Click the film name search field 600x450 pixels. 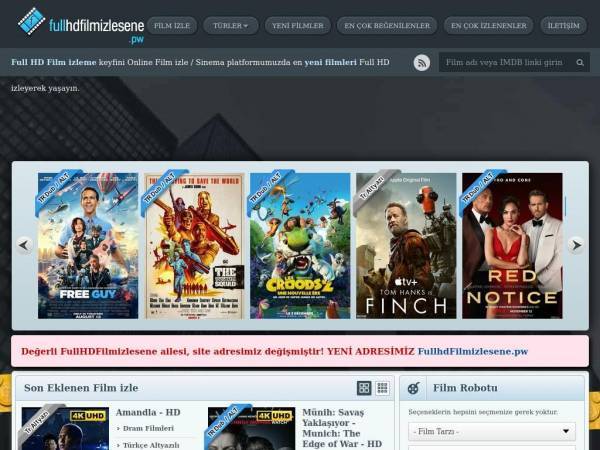(505, 62)
